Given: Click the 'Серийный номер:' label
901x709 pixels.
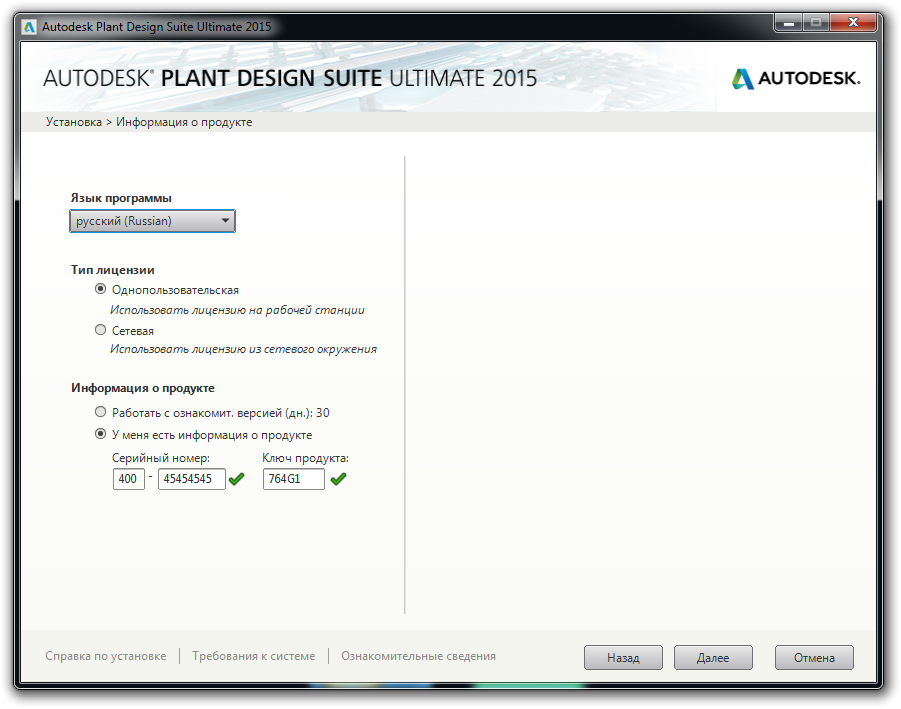Looking at the screenshot, I should 161,458.
